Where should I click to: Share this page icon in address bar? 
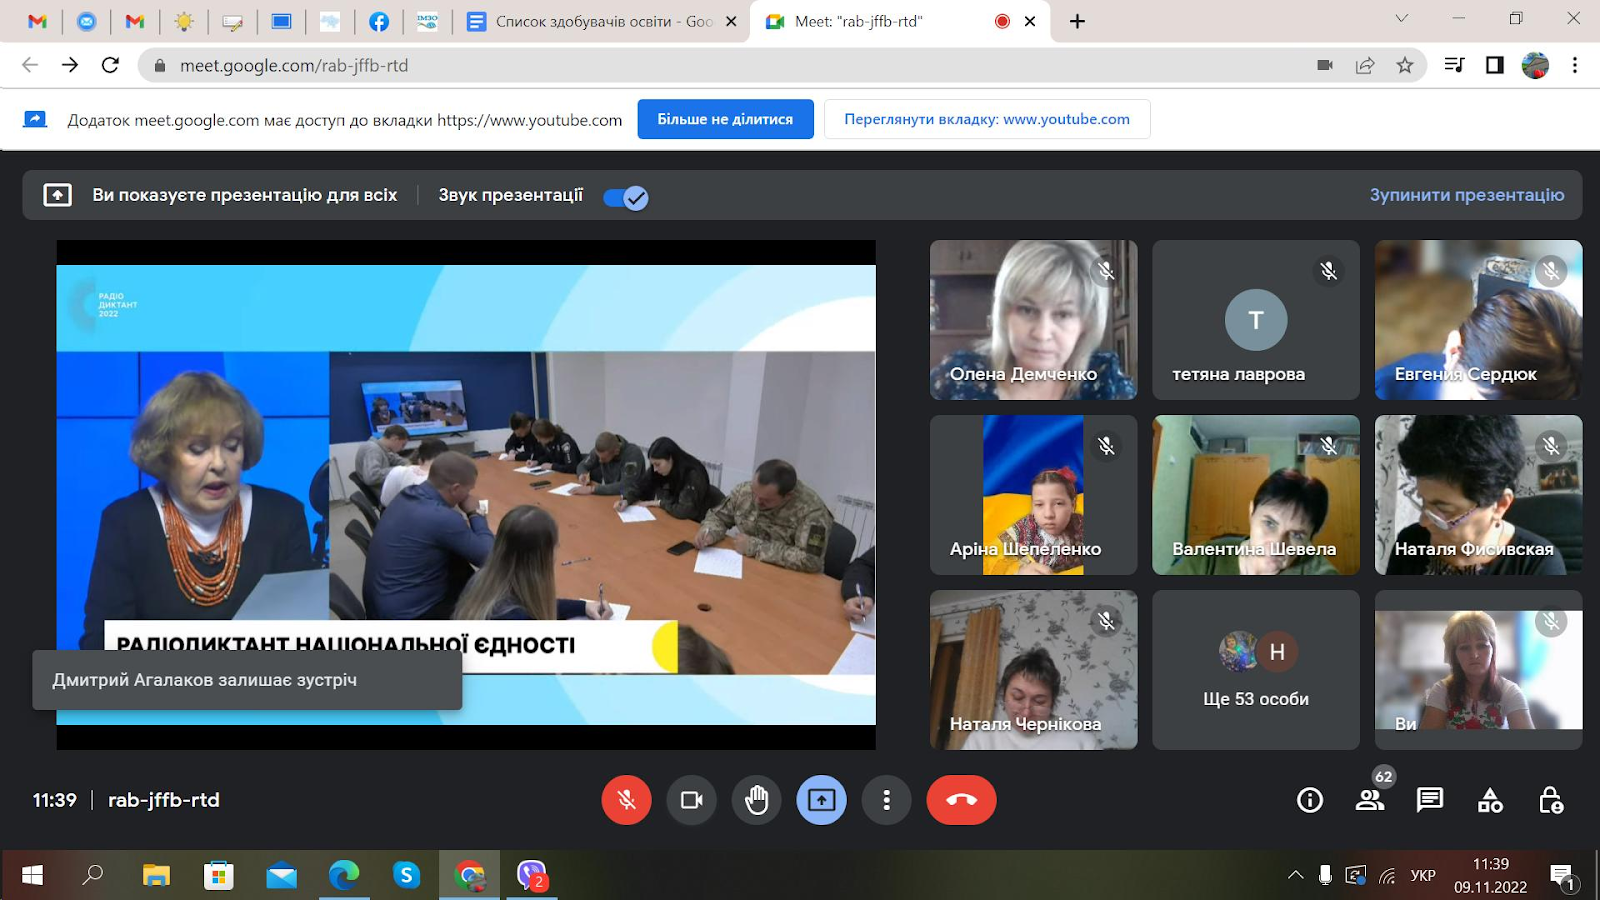[x=1365, y=65]
